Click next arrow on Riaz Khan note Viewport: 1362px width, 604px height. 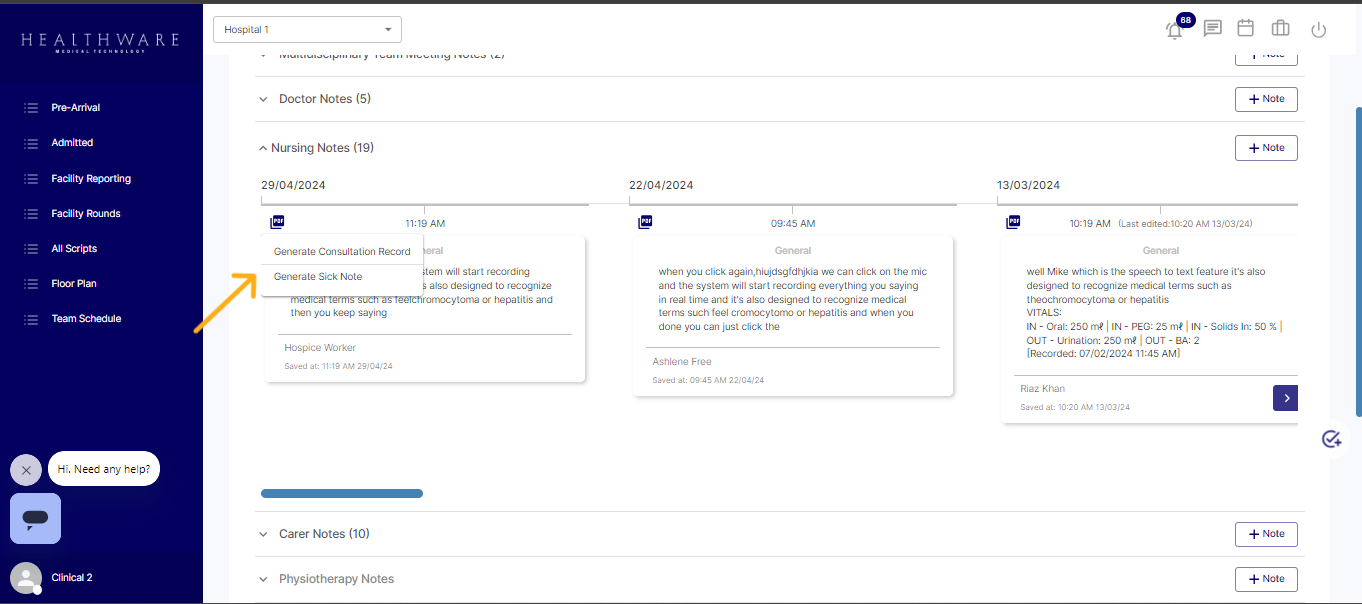click(x=1286, y=398)
